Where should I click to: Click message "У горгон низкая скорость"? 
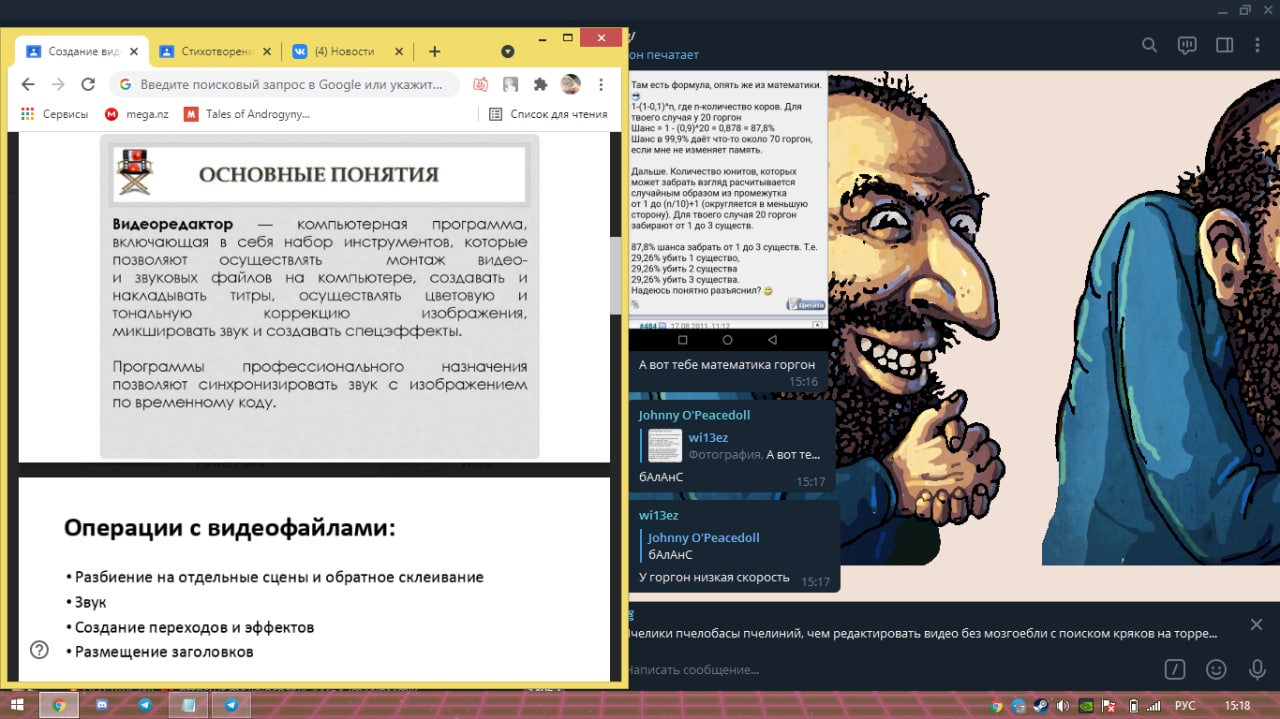pyautogui.click(x=714, y=578)
